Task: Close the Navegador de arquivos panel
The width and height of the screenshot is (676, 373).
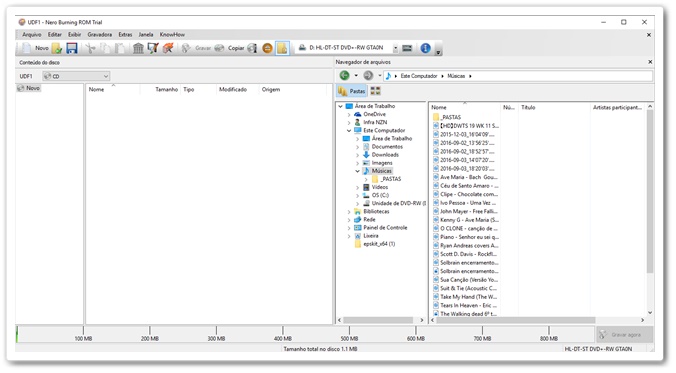Action: [650, 62]
